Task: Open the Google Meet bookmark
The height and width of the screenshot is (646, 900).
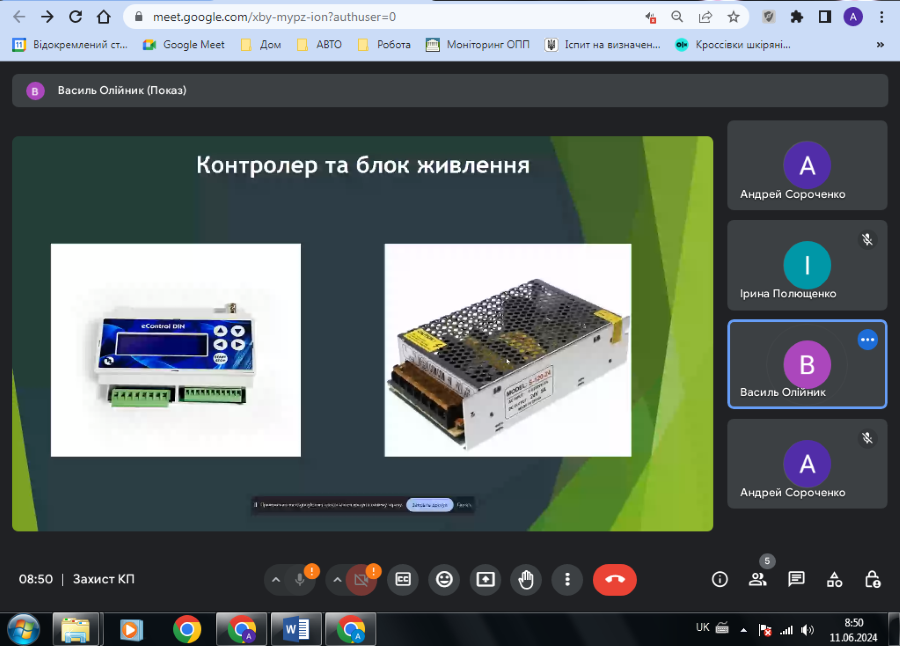Action: click(x=184, y=44)
